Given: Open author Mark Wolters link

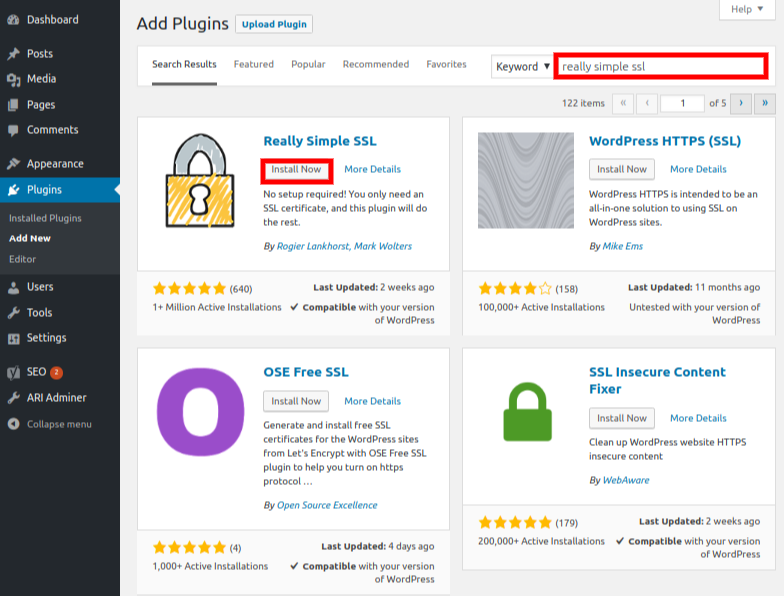Looking at the screenshot, I should point(383,246).
